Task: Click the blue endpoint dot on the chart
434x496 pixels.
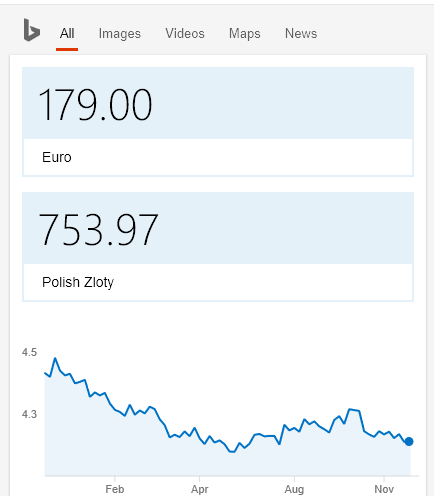Action: tap(409, 441)
